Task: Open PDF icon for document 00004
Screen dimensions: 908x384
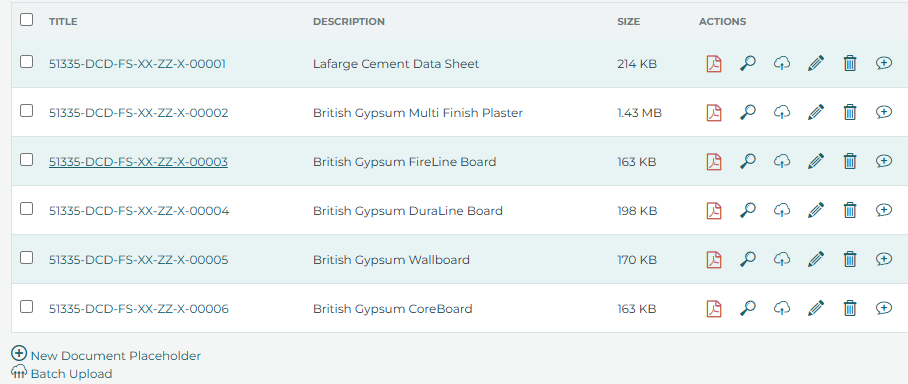Action: (x=714, y=210)
